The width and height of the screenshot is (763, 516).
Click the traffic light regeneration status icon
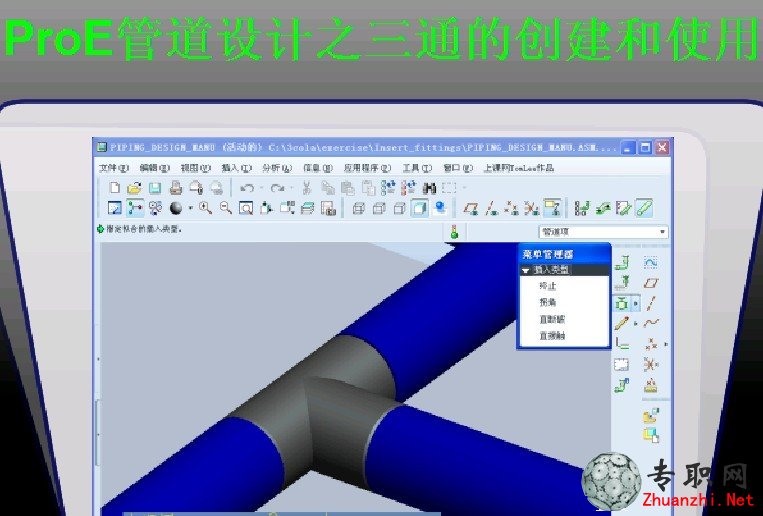click(454, 232)
